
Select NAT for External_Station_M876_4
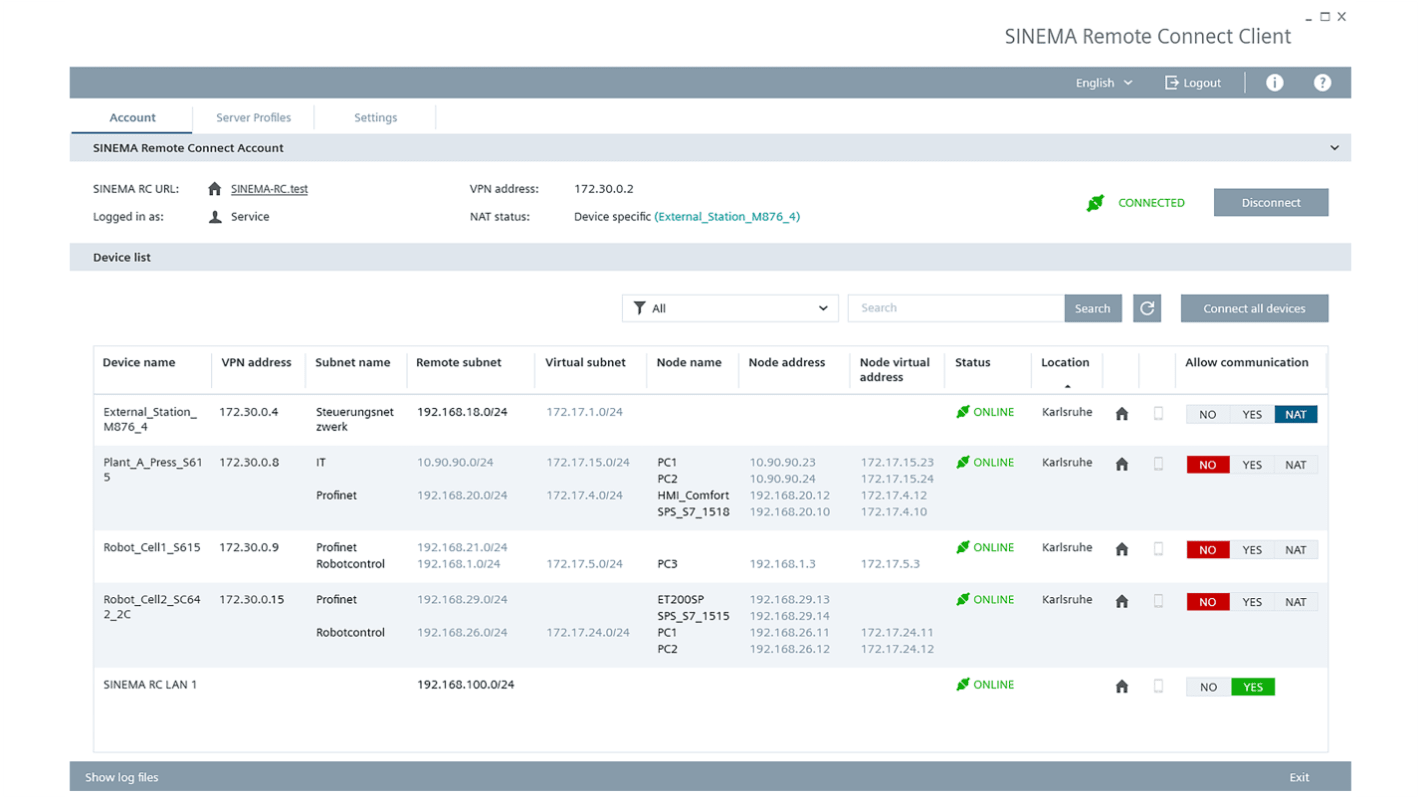(1296, 414)
